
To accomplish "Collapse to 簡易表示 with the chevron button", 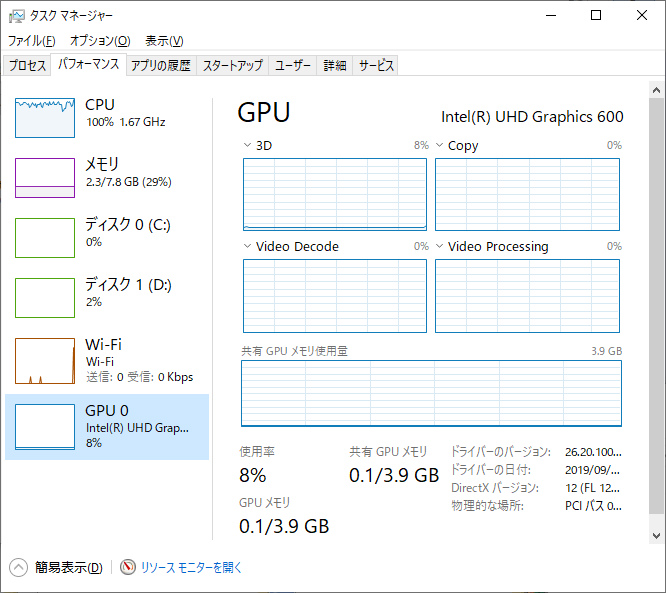I will [x=19, y=567].
